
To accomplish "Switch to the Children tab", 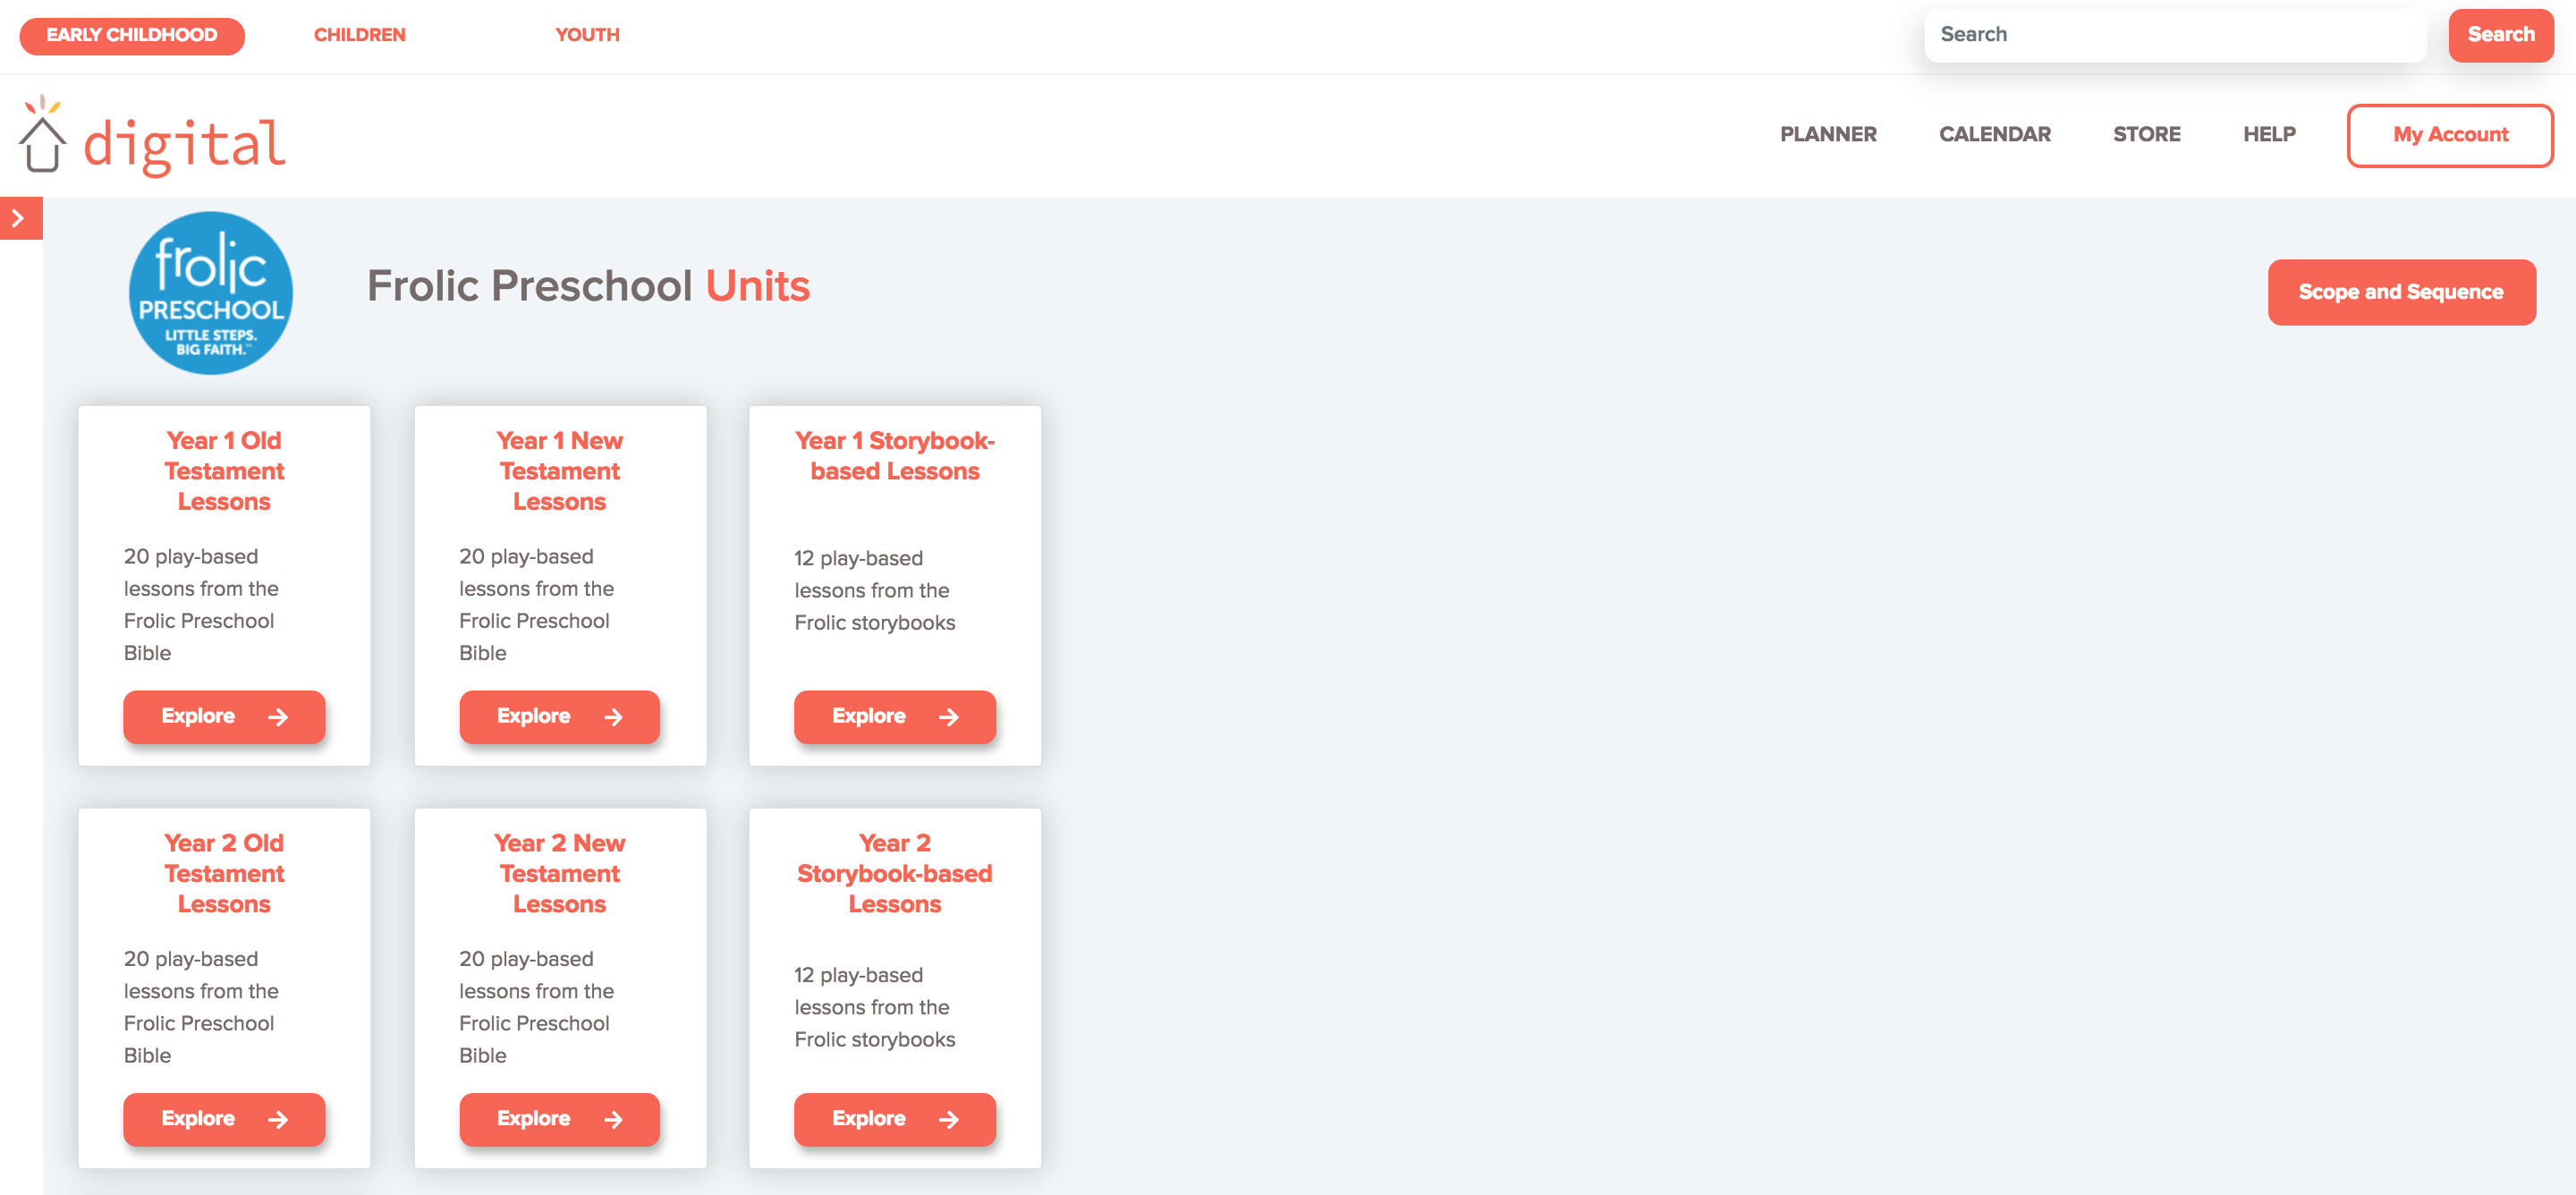I will 360,35.
